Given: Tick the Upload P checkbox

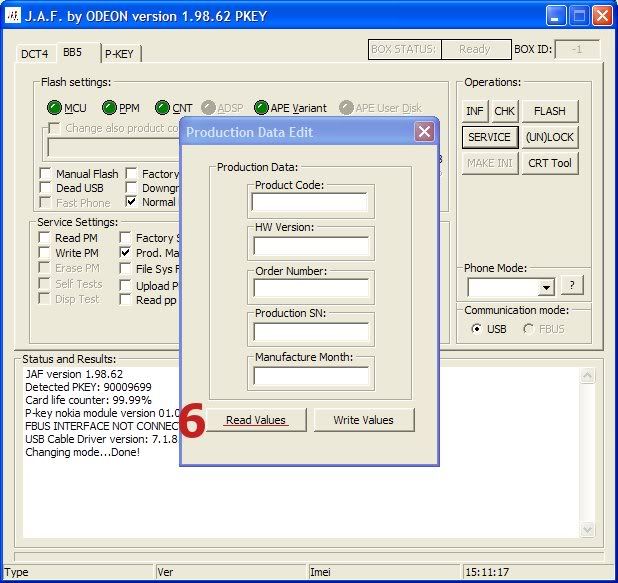Looking at the screenshot, I should click(x=125, y=285).
